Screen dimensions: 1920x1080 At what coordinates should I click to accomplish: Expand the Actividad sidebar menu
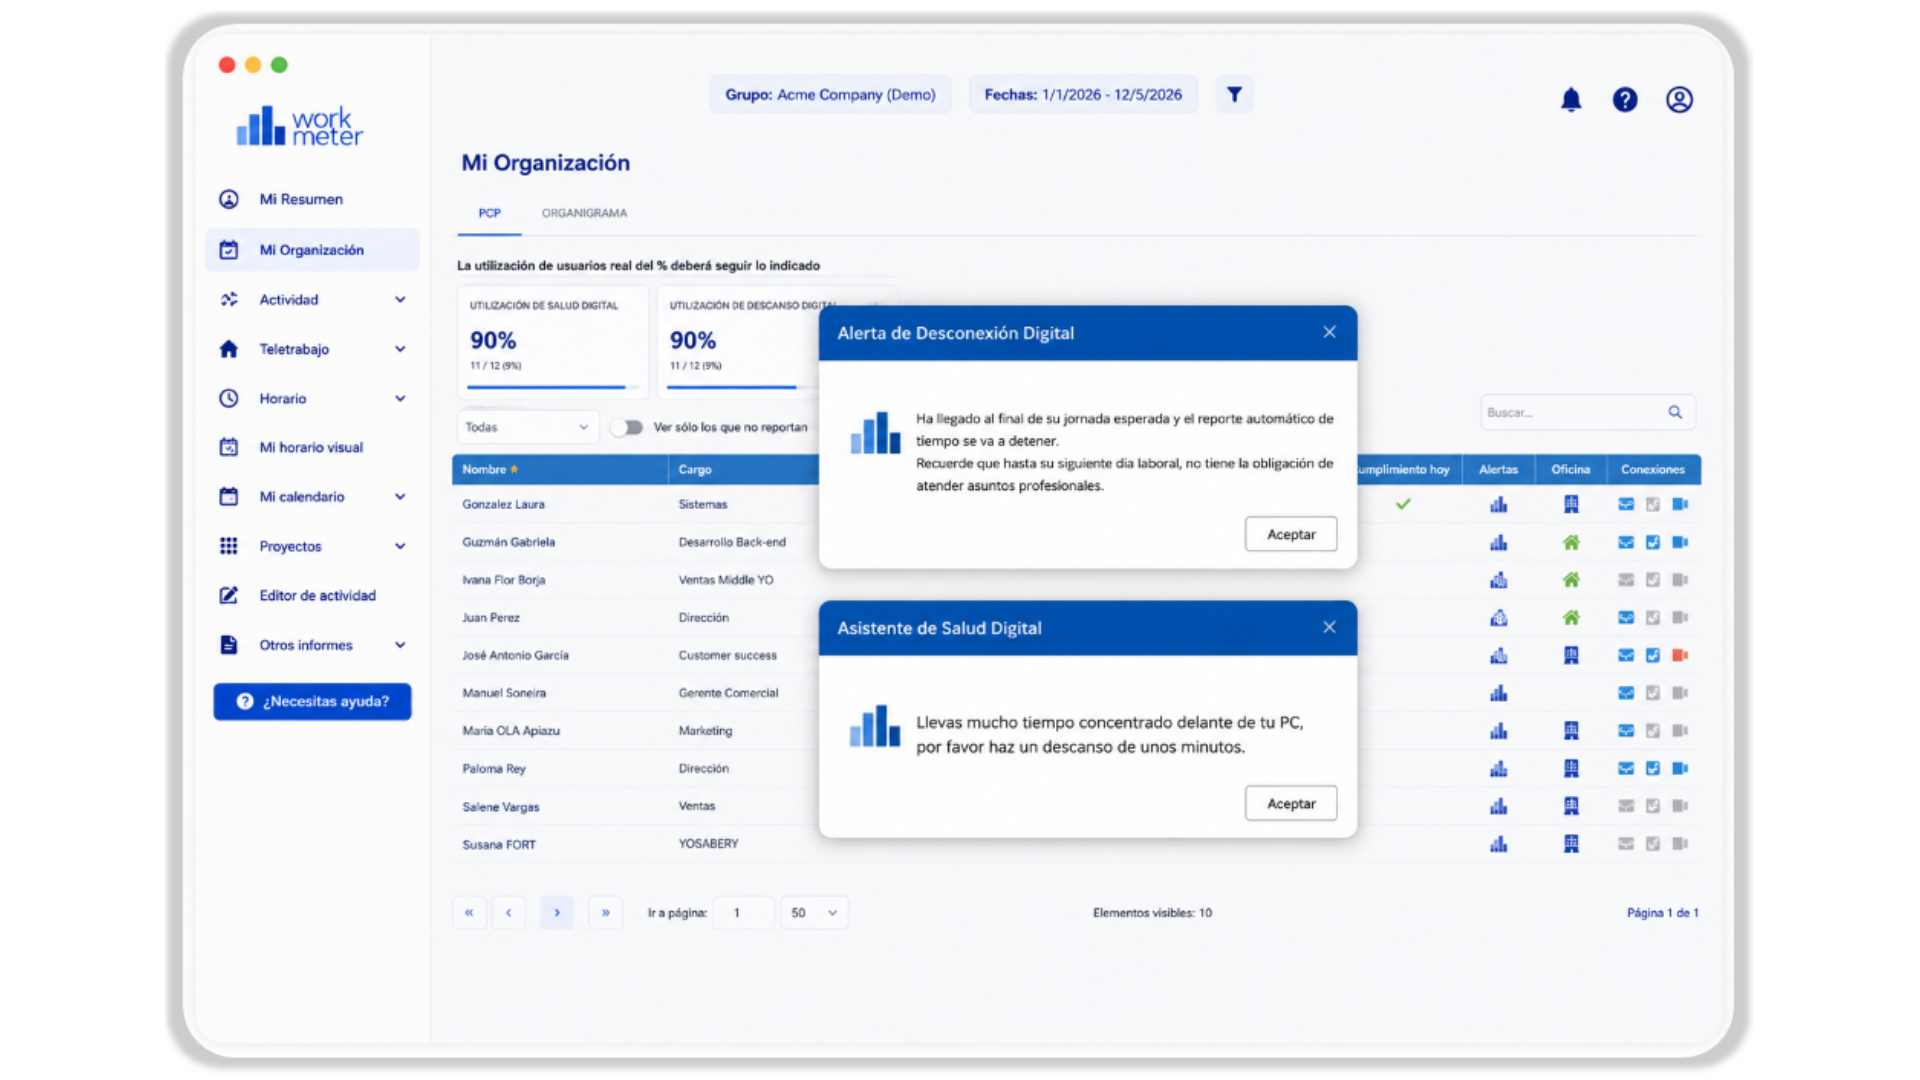401,299
